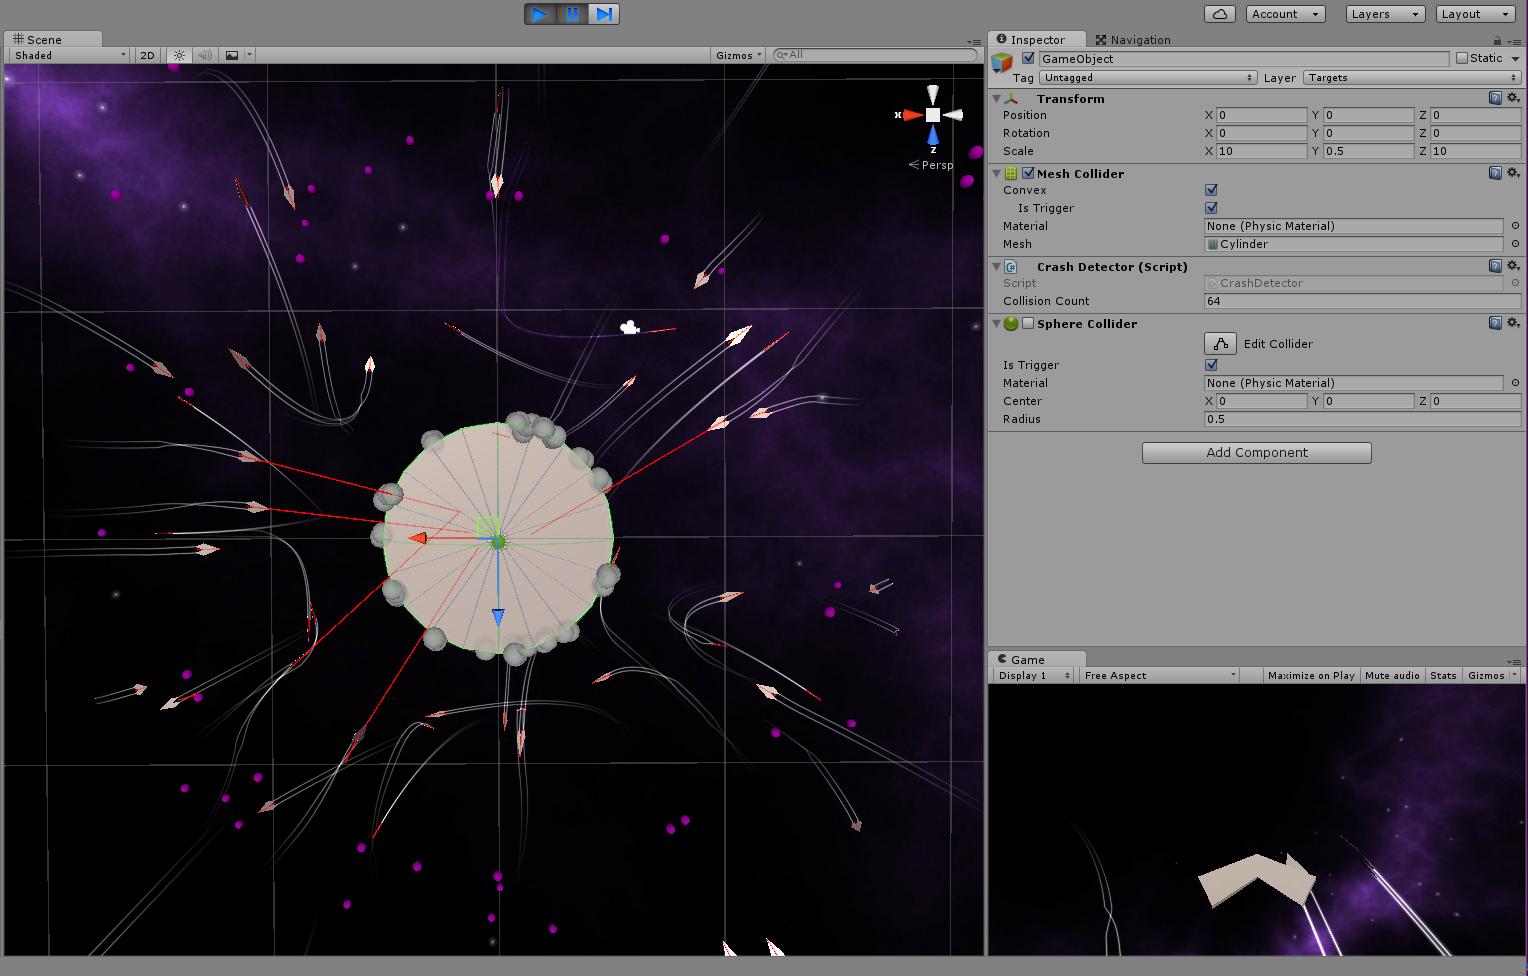Open the Transform component settings gear
The height and width of the screenshot is (976, 1528).
tap(1513, 98)
